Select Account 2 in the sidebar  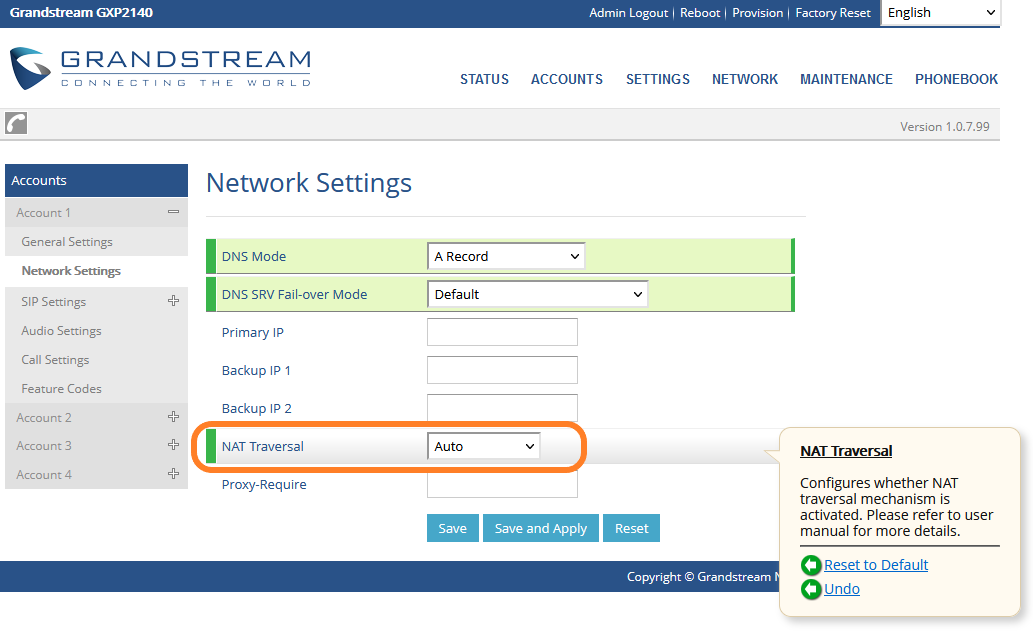(x=43, y=418)
